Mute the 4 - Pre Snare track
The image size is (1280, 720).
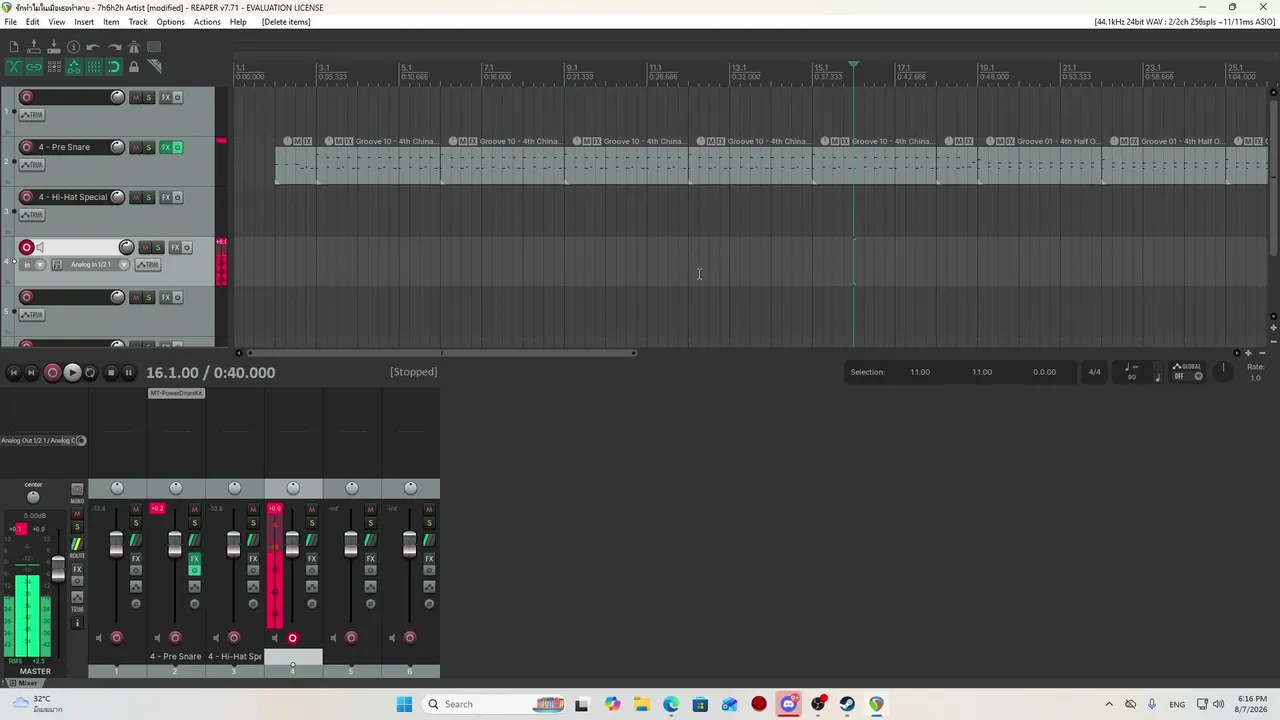[136, 147]
